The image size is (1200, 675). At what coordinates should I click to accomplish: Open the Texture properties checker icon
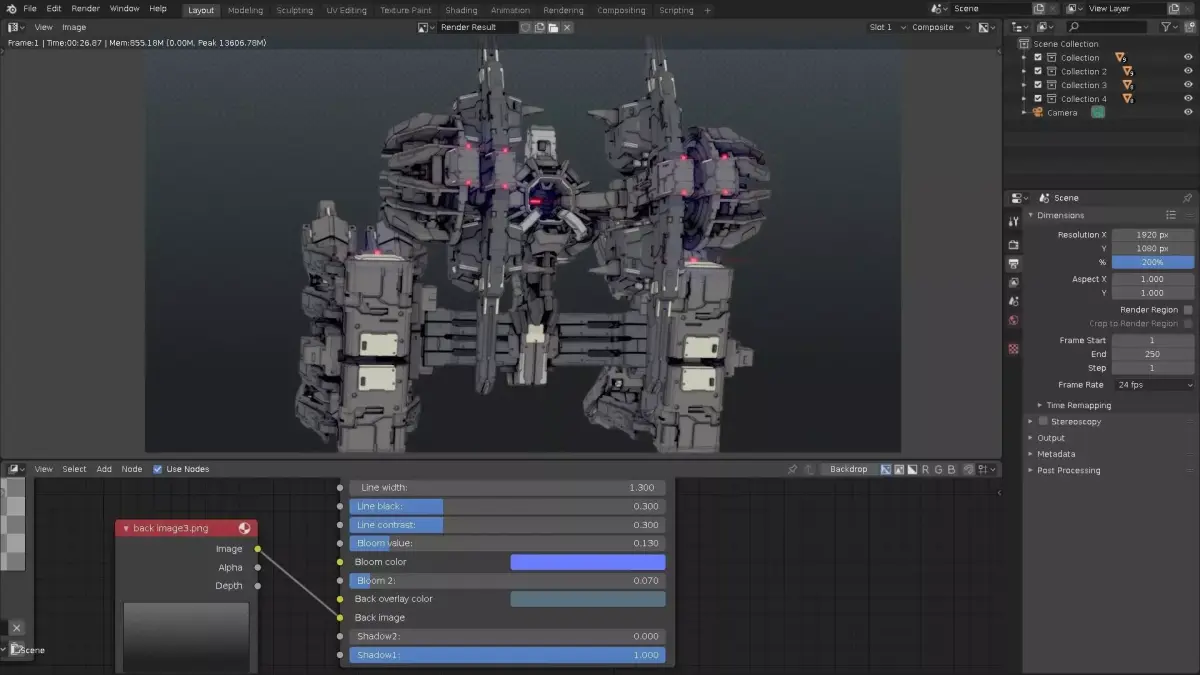(1014, 349)
